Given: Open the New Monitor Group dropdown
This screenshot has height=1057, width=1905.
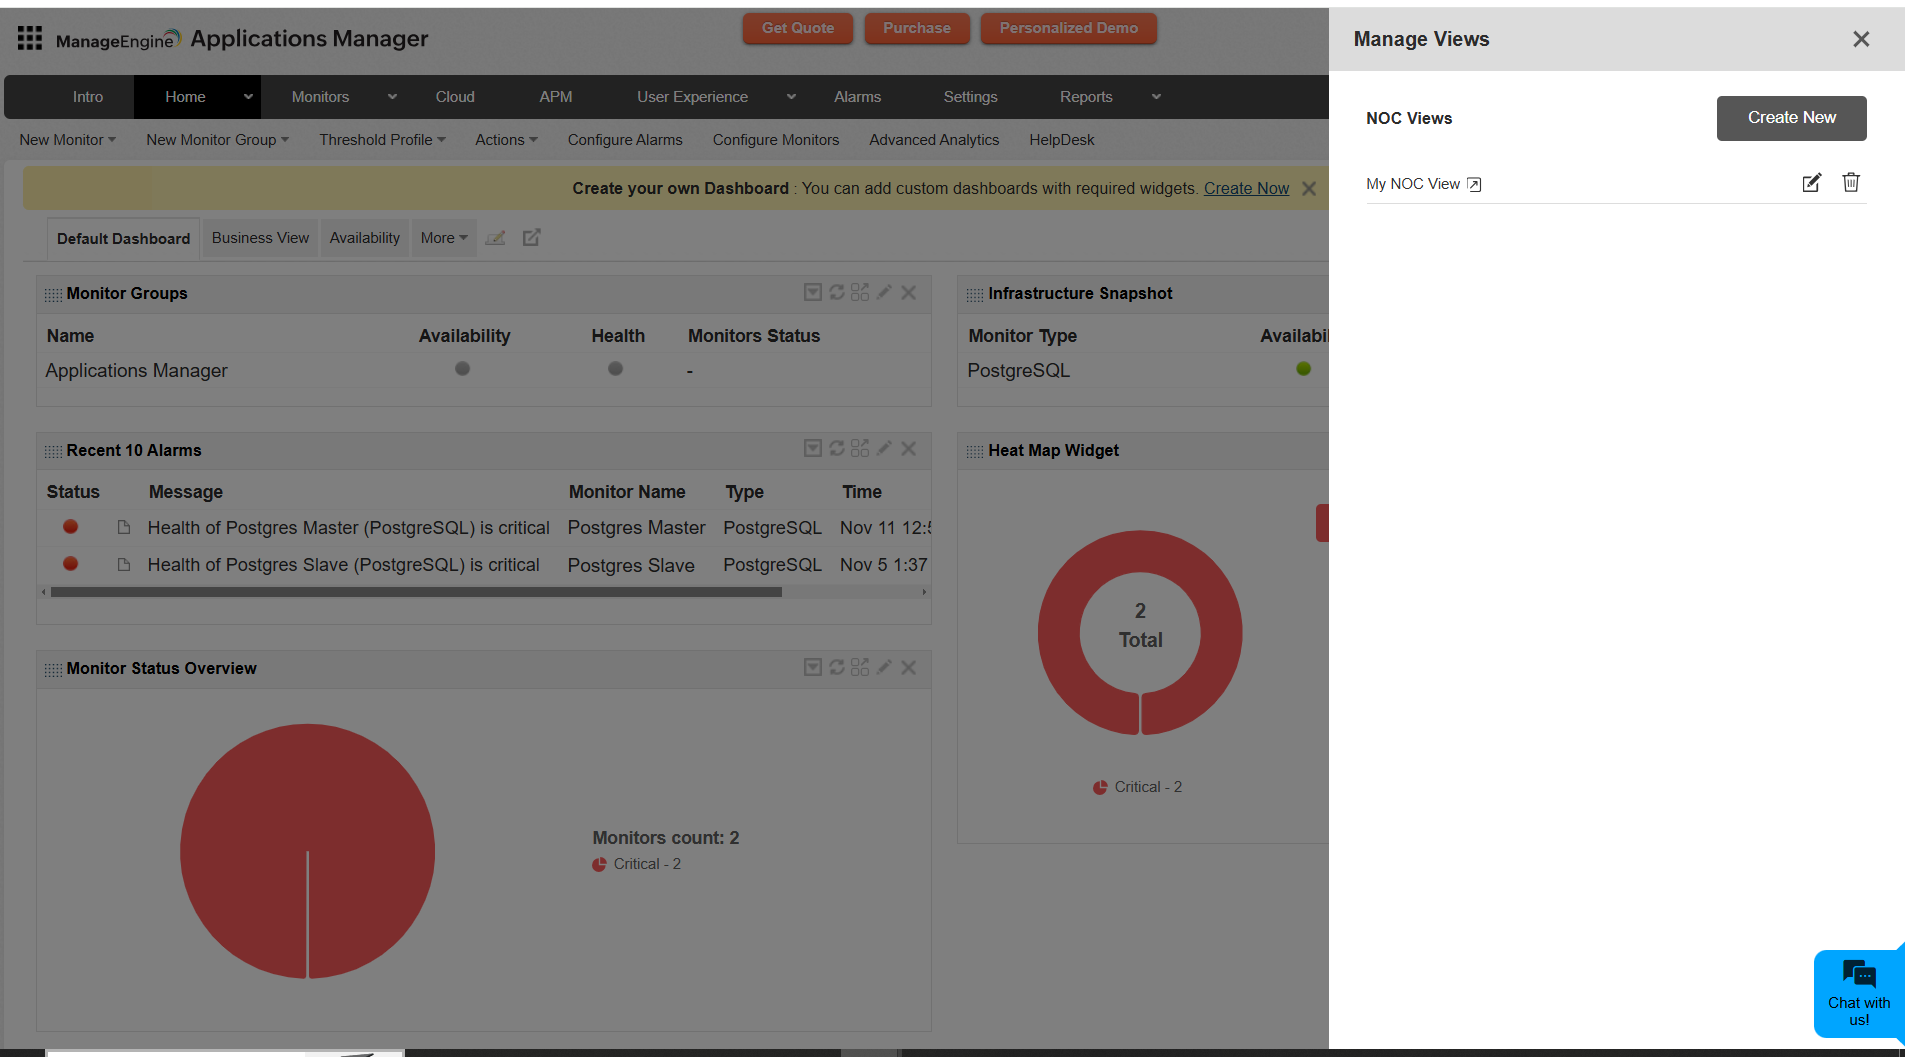Looking at the screenshot, I should pos(218,140).
